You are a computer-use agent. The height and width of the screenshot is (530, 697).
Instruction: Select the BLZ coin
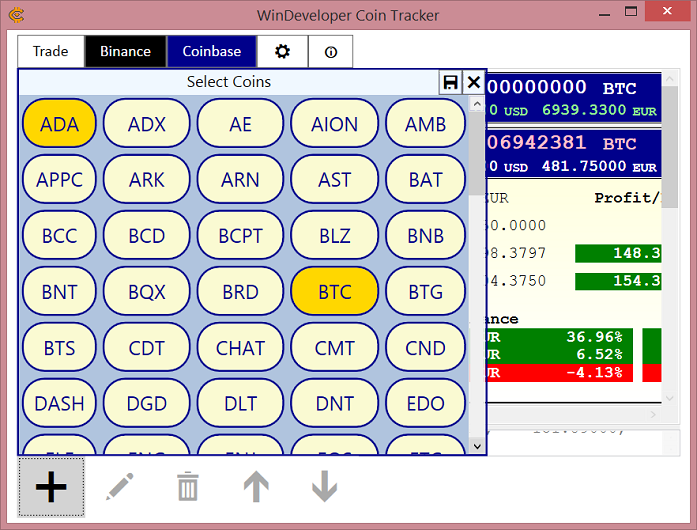[x=335, y=235]
